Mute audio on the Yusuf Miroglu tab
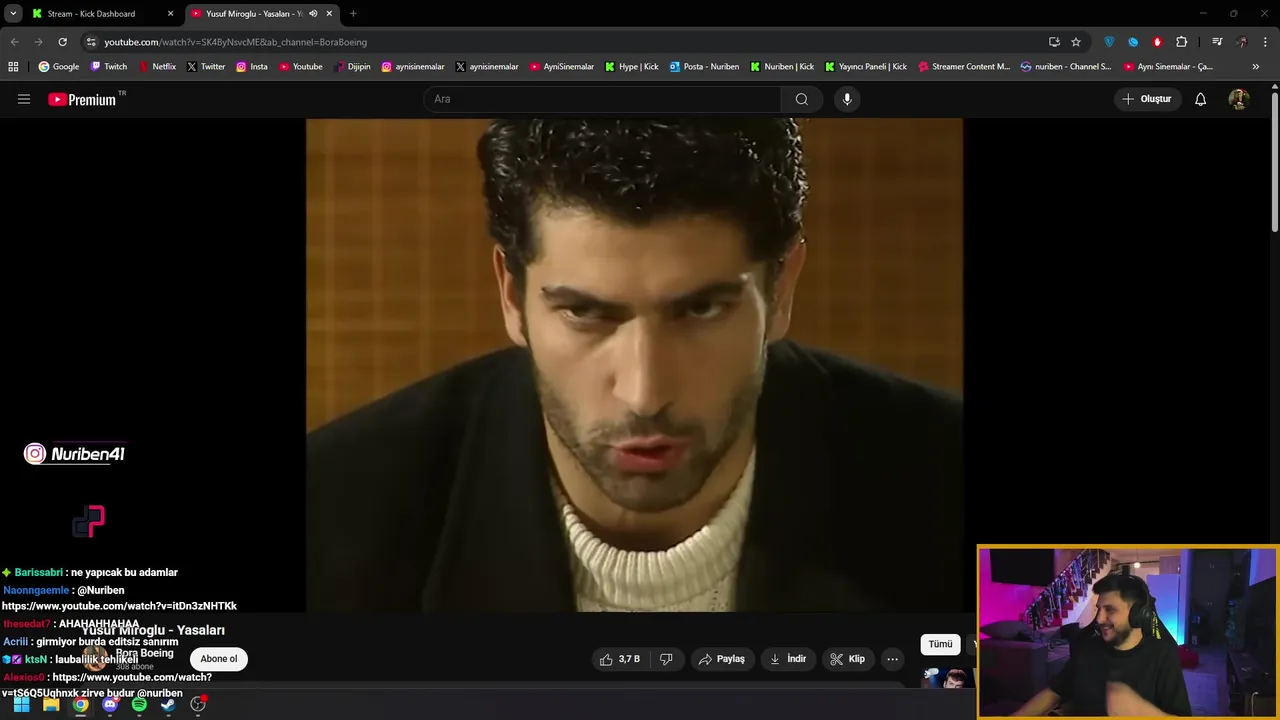 (x=313, y=14)
